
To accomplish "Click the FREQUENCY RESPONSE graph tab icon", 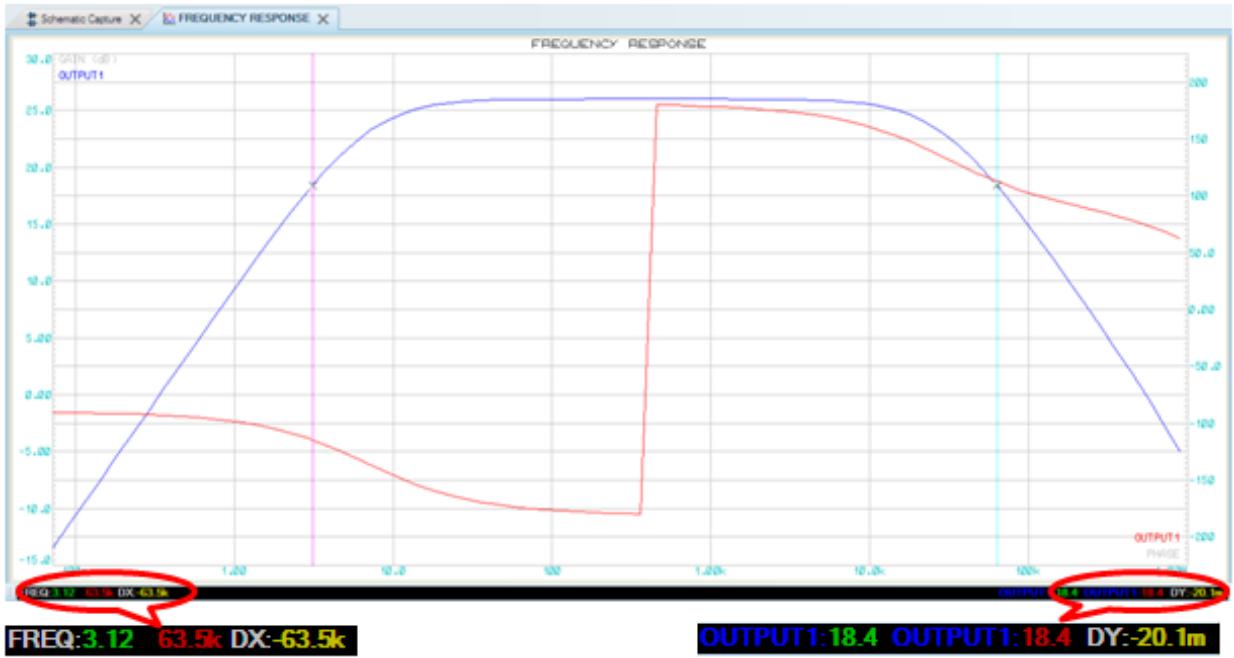I will (169, 19).
